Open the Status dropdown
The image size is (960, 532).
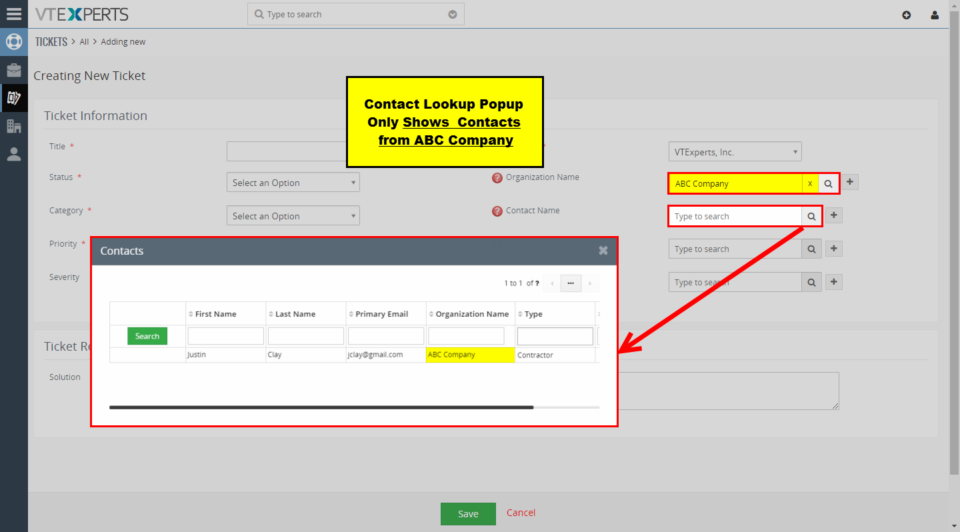pos(293,182)
